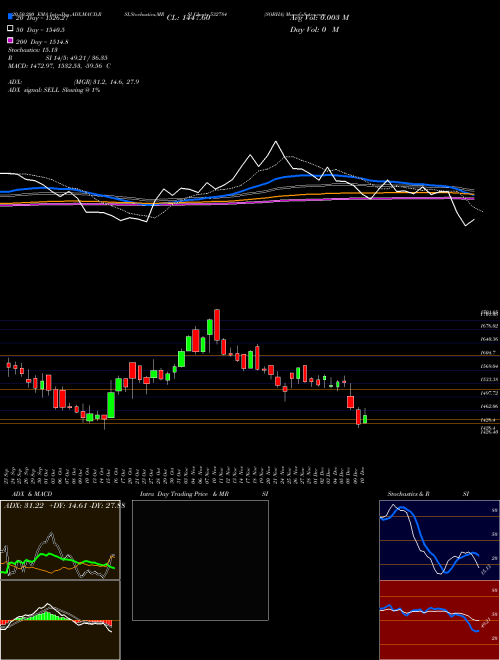Click the tallest red candlestick at the price peak
The height and width of the screenshot is (660, 500).
click(x=217, y=326)
